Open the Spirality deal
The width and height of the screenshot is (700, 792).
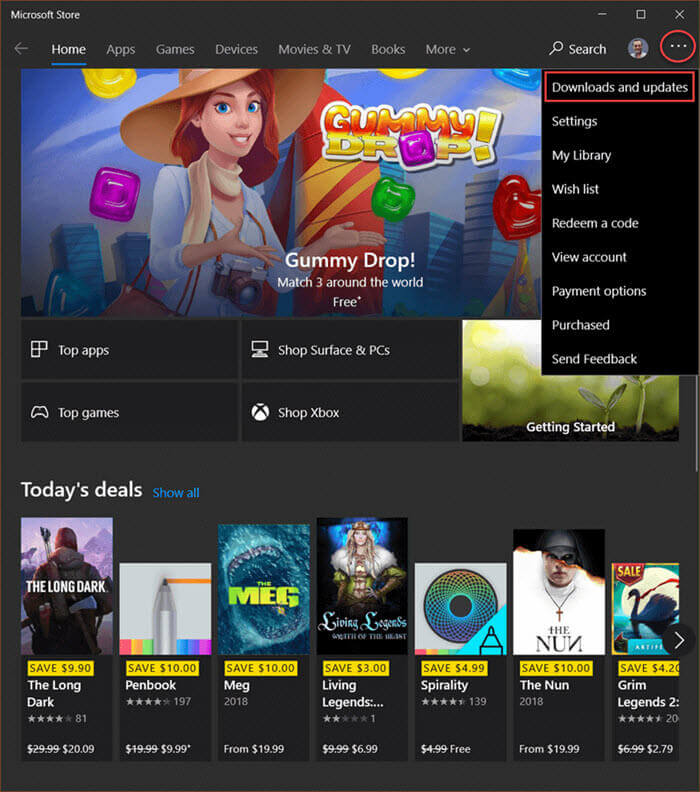tap(461, 662)
